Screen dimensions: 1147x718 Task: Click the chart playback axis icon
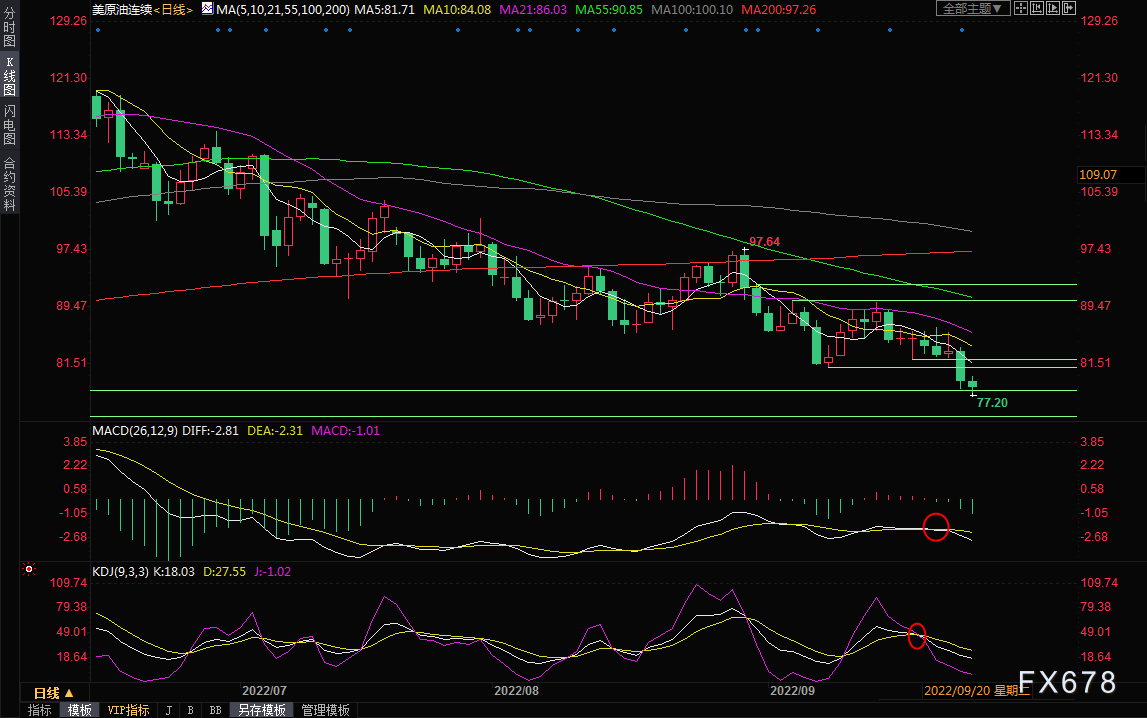tap(1053, 8)
